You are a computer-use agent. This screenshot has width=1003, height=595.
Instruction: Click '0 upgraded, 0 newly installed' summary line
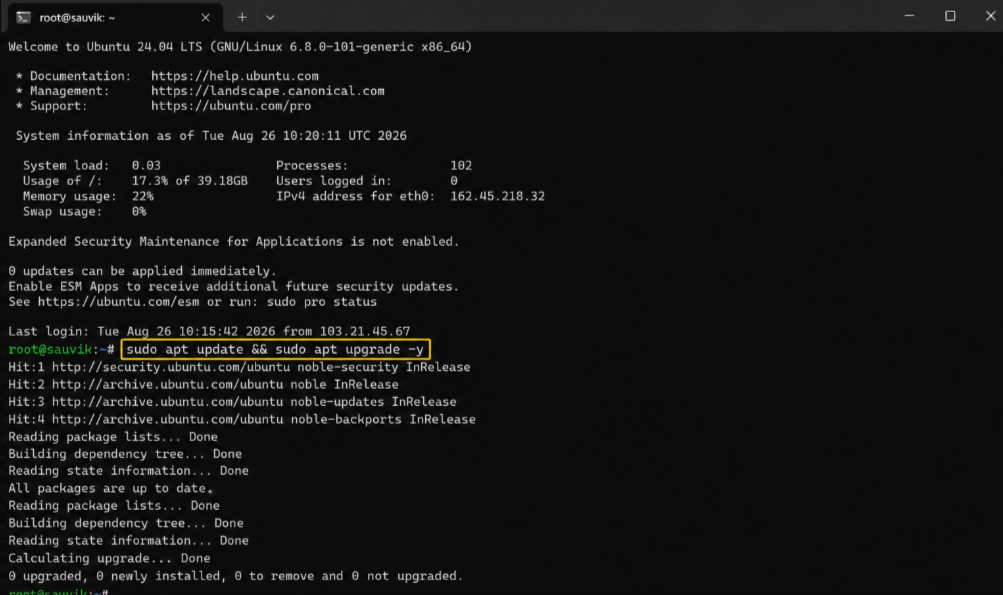(235, 576)
